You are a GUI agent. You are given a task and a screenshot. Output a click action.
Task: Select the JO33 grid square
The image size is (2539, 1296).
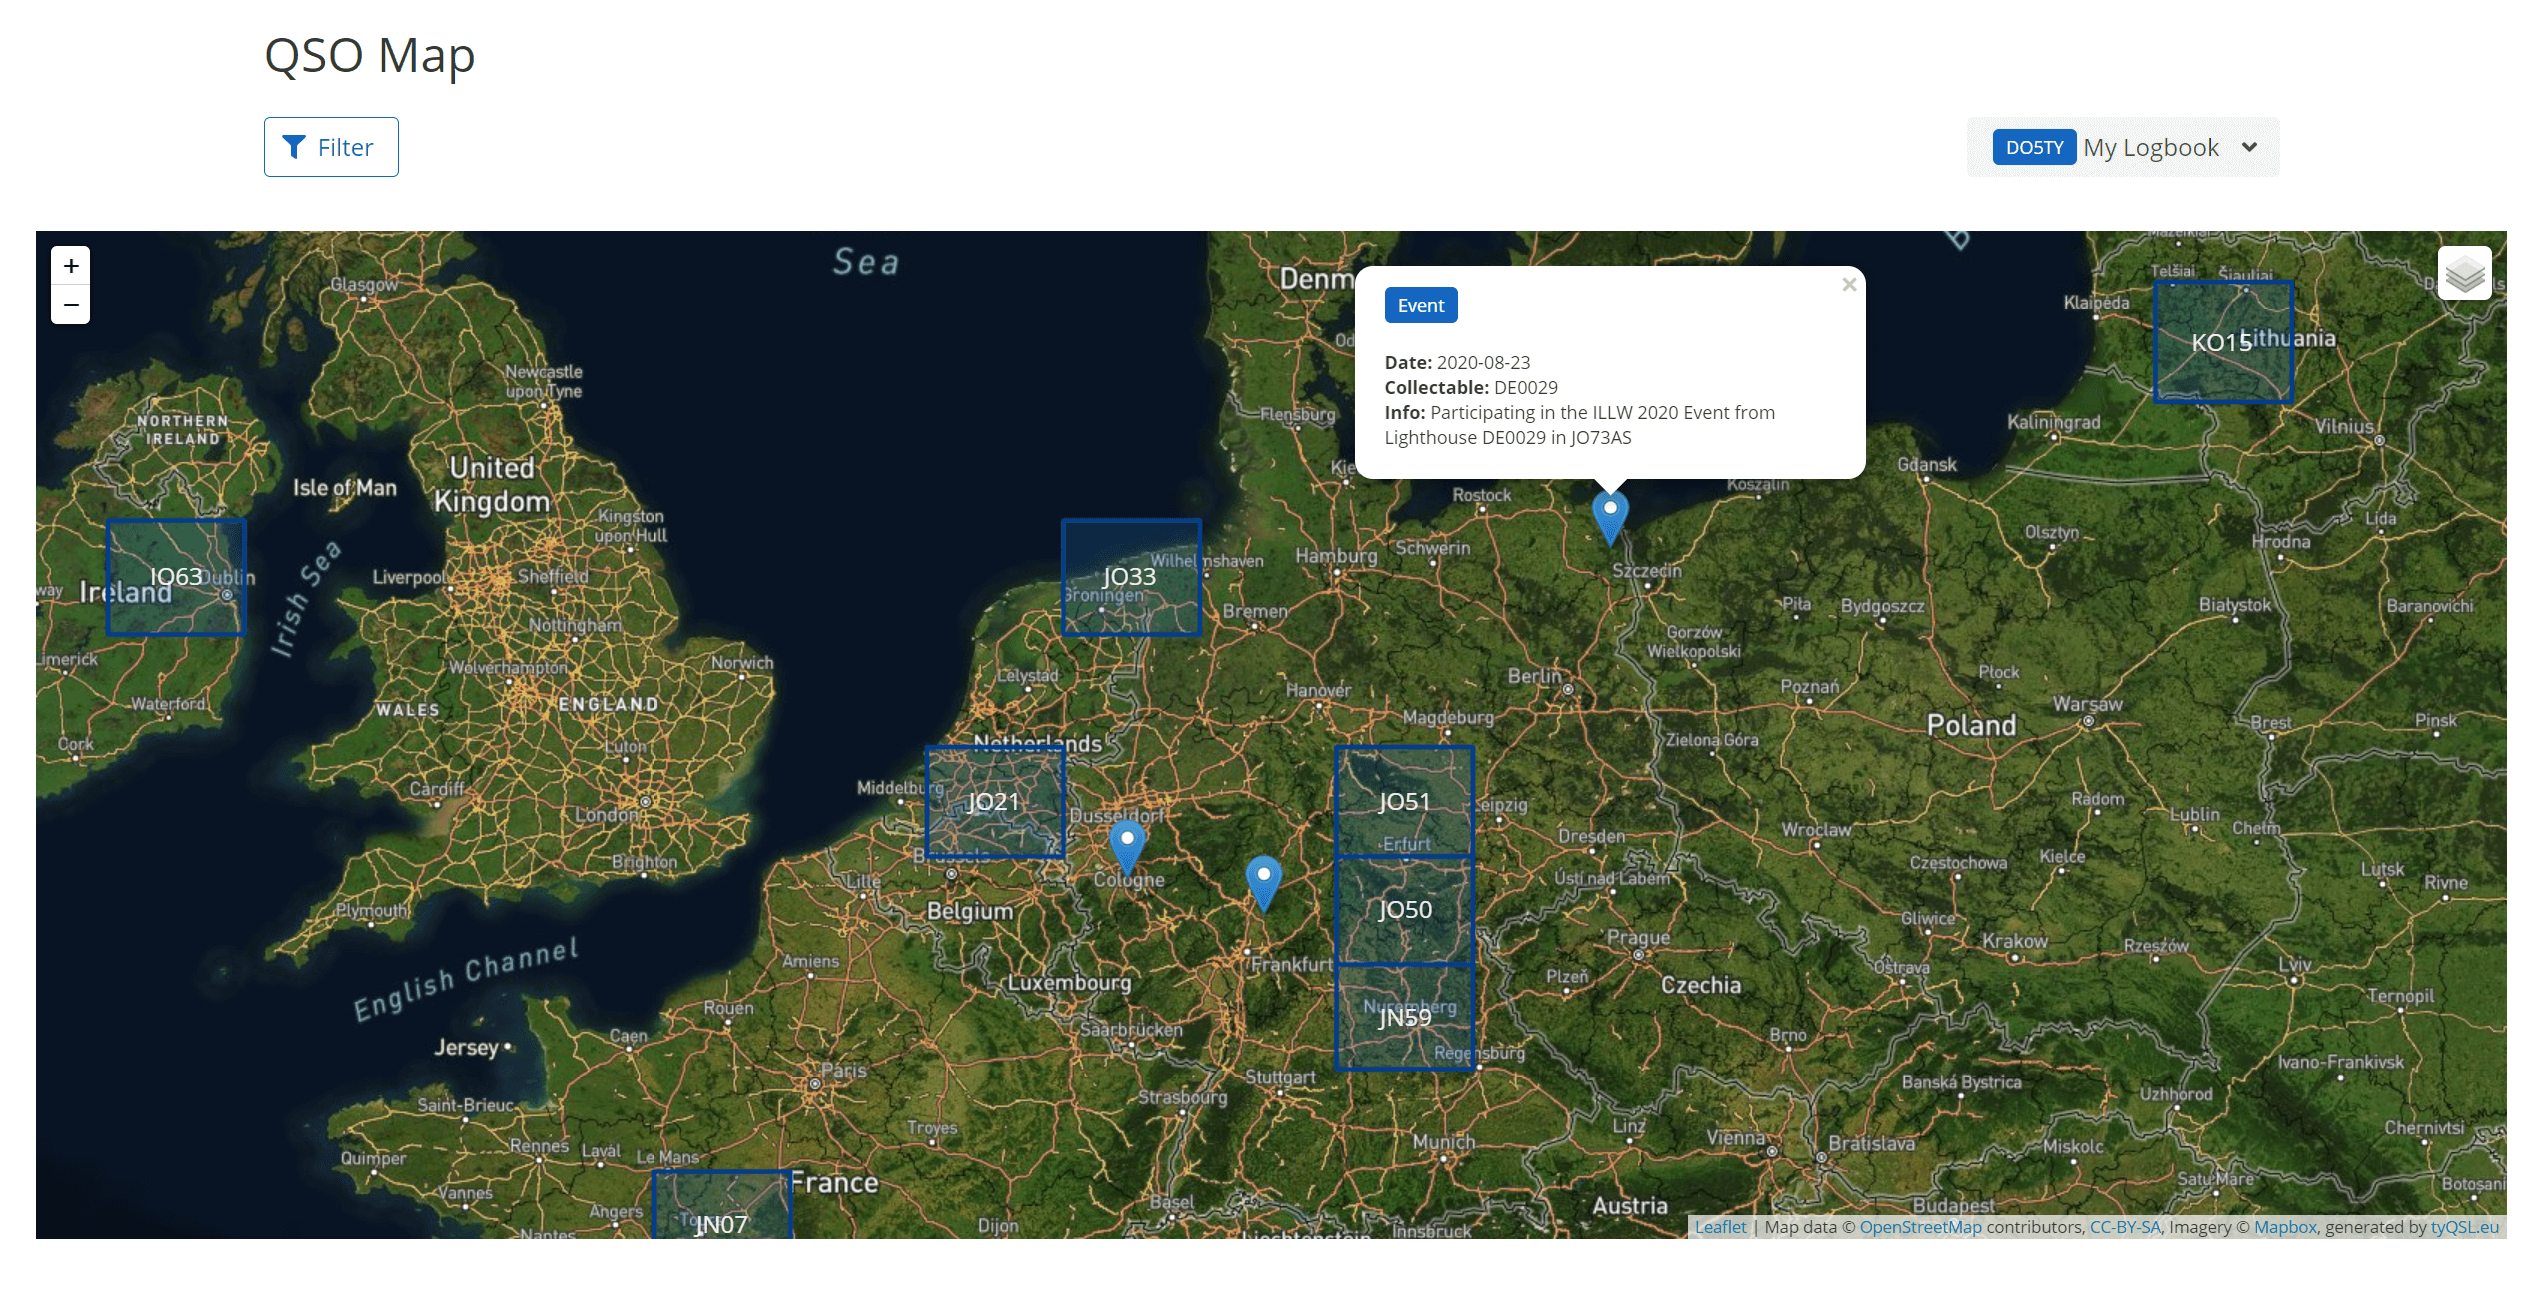[1130, 577]
